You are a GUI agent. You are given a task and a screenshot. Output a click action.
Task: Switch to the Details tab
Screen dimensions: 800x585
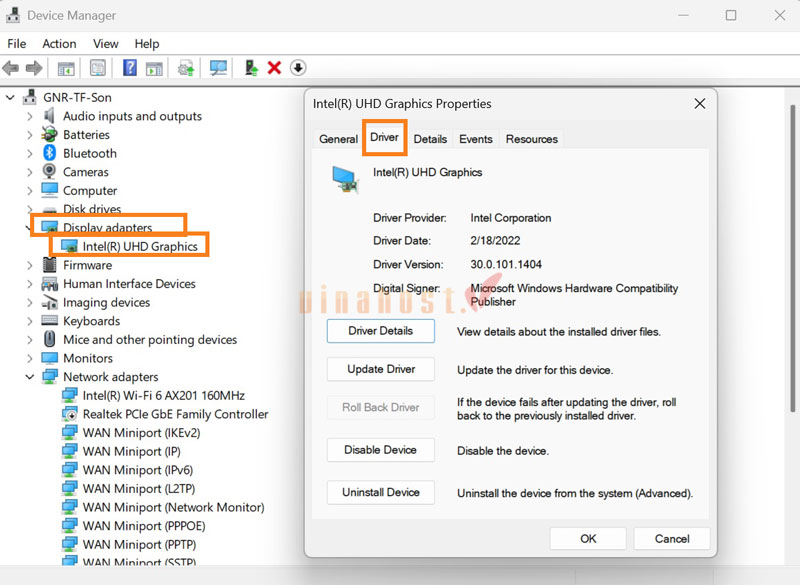tap(430, 139)
